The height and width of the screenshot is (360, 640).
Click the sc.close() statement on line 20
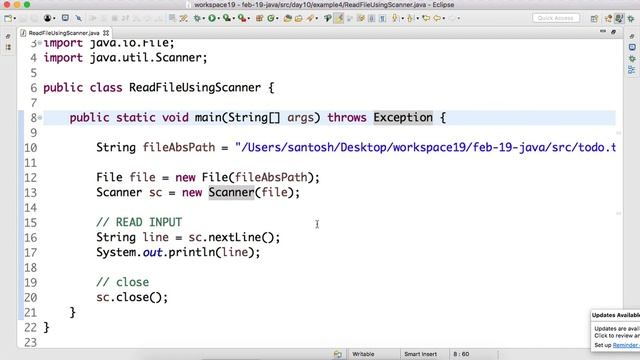132,297
